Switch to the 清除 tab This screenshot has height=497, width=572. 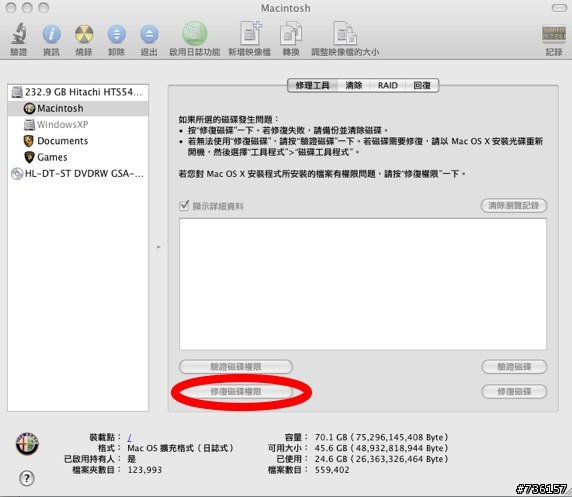[354, 85]
